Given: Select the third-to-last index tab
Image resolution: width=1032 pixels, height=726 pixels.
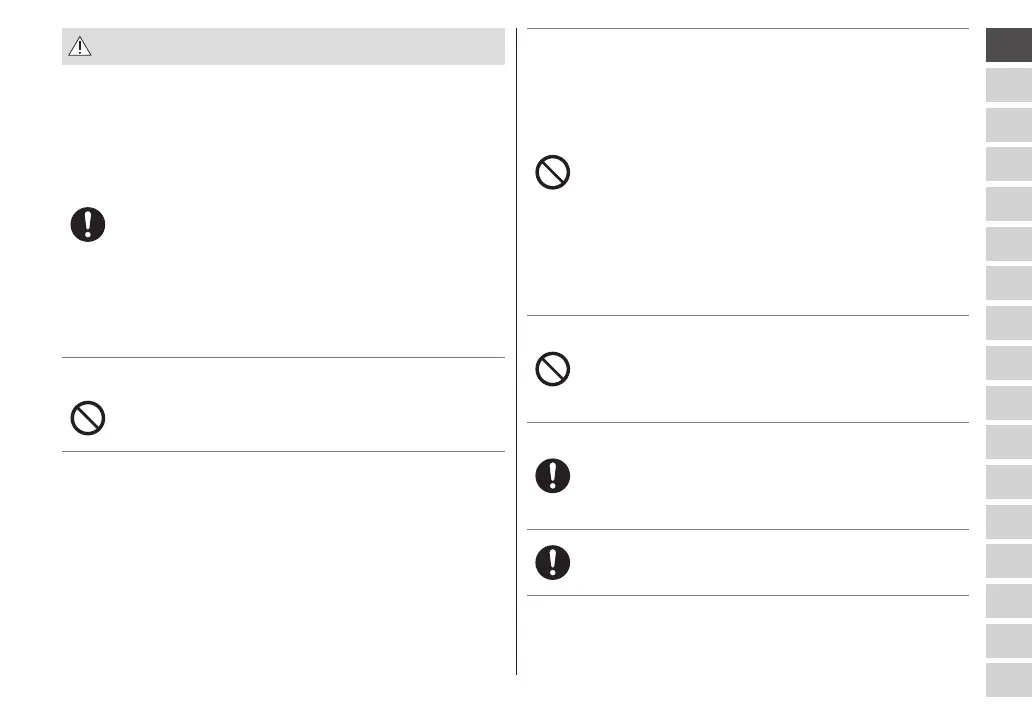Looking at the screenshot, I should click(1008, 601).
